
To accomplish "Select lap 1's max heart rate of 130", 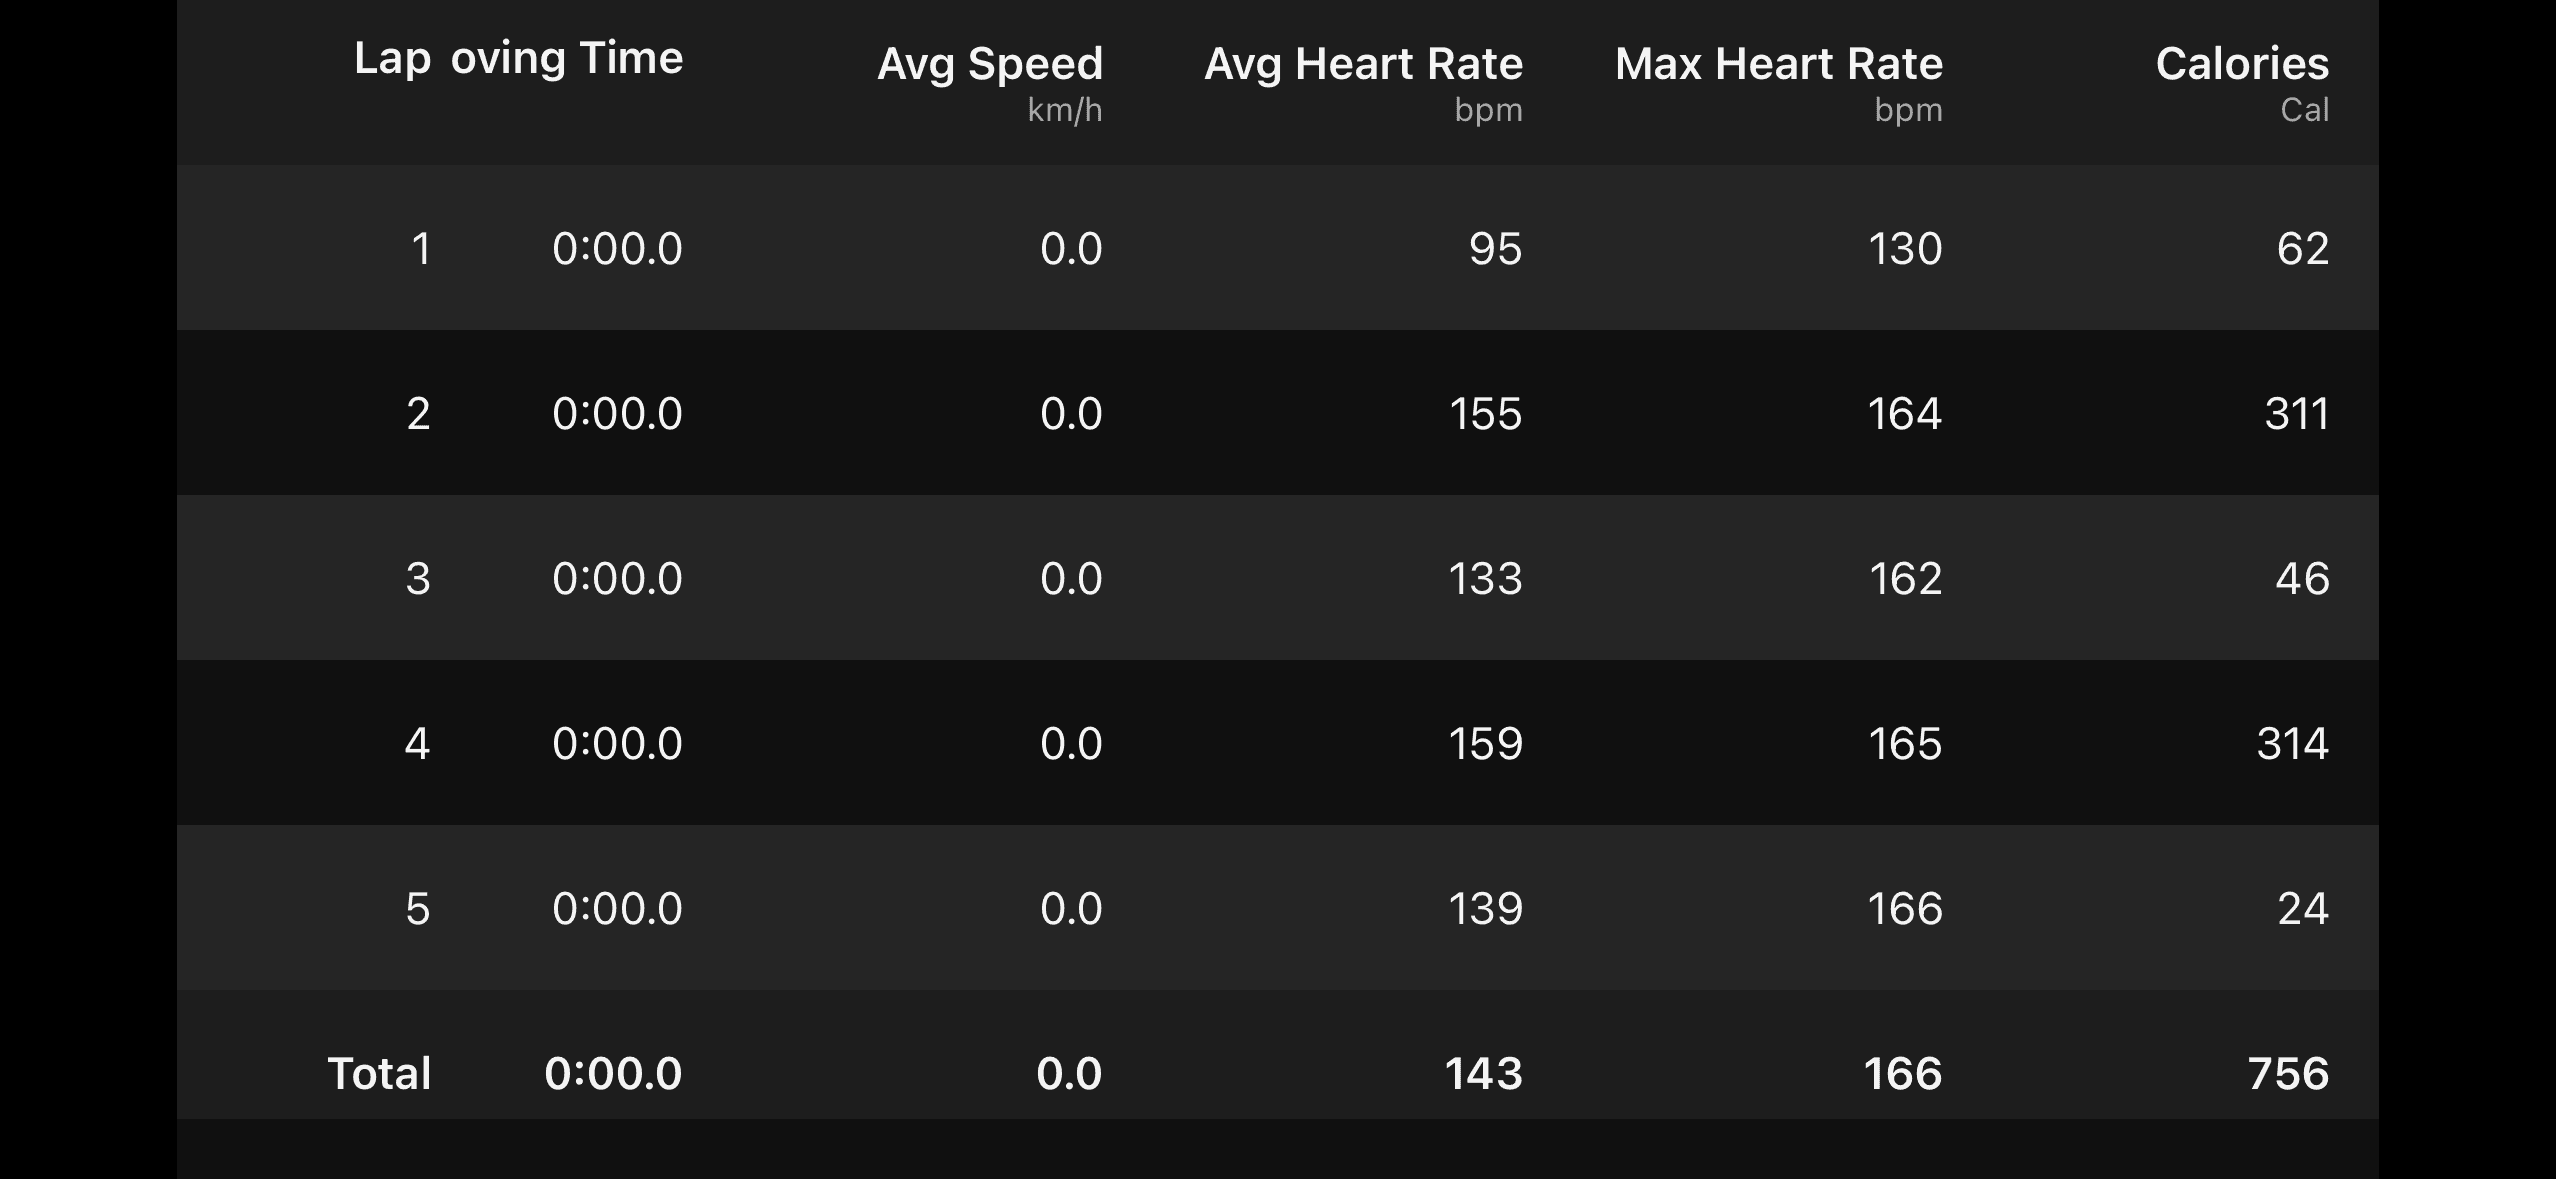I will pyautogui.click(x=1904, y=248).
